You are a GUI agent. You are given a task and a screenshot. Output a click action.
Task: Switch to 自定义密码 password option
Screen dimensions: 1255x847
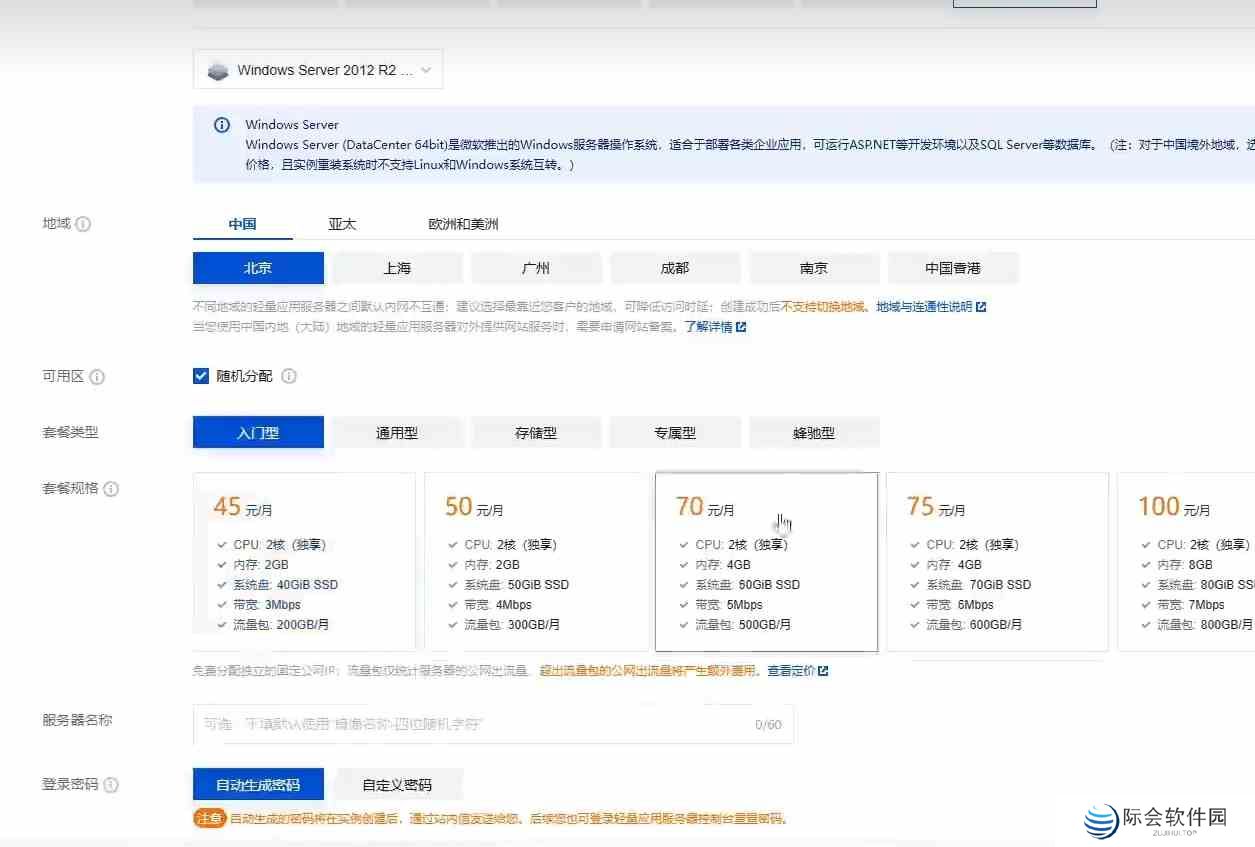point(400,784)
